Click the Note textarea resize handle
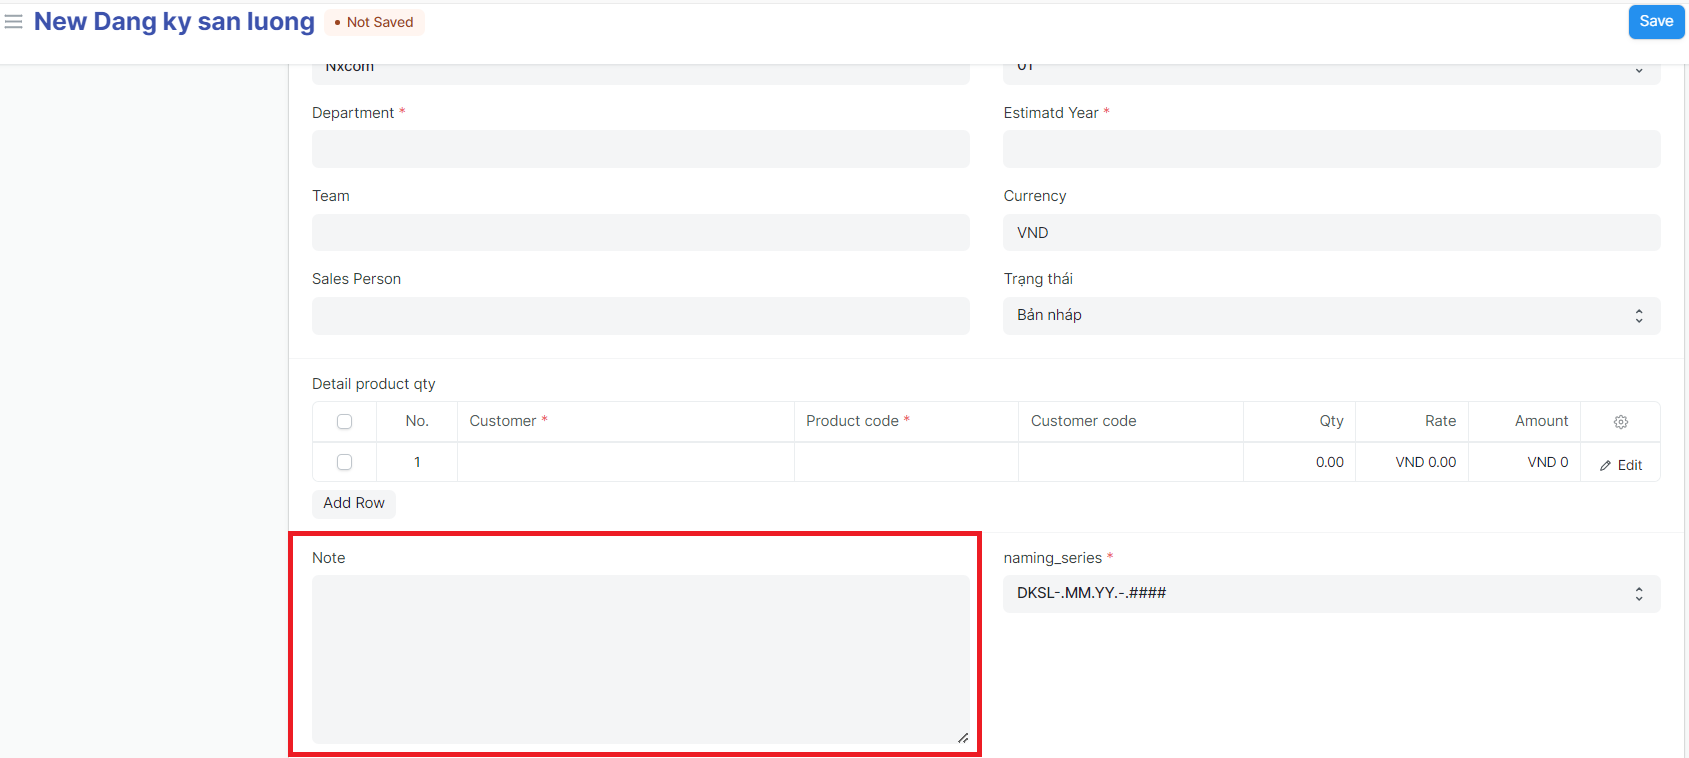This screenshot has width=1689, height=758. click(962, 738)
